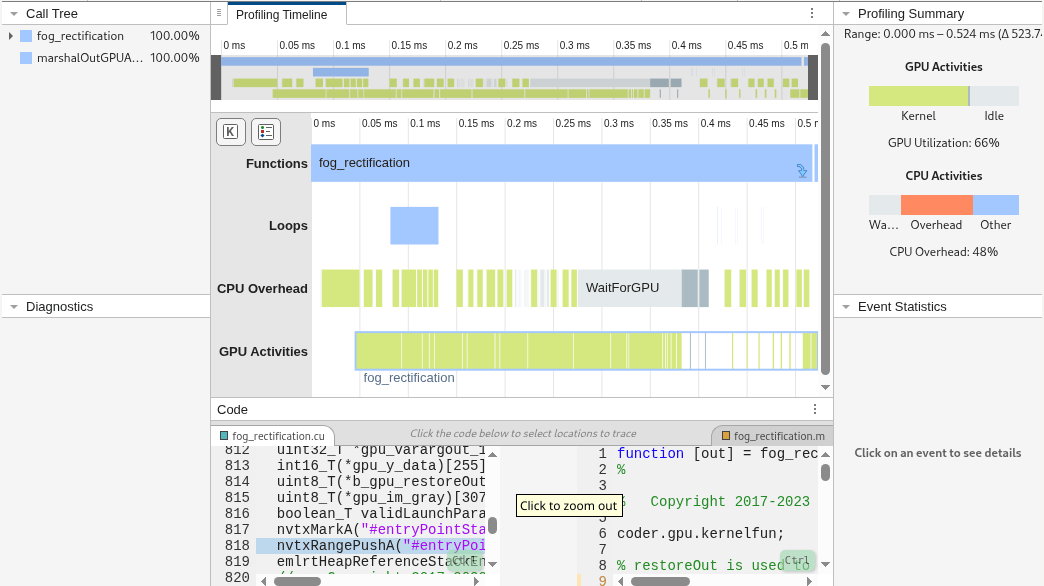Collapse the Event Statistics panel

click(x=846, y=307)
